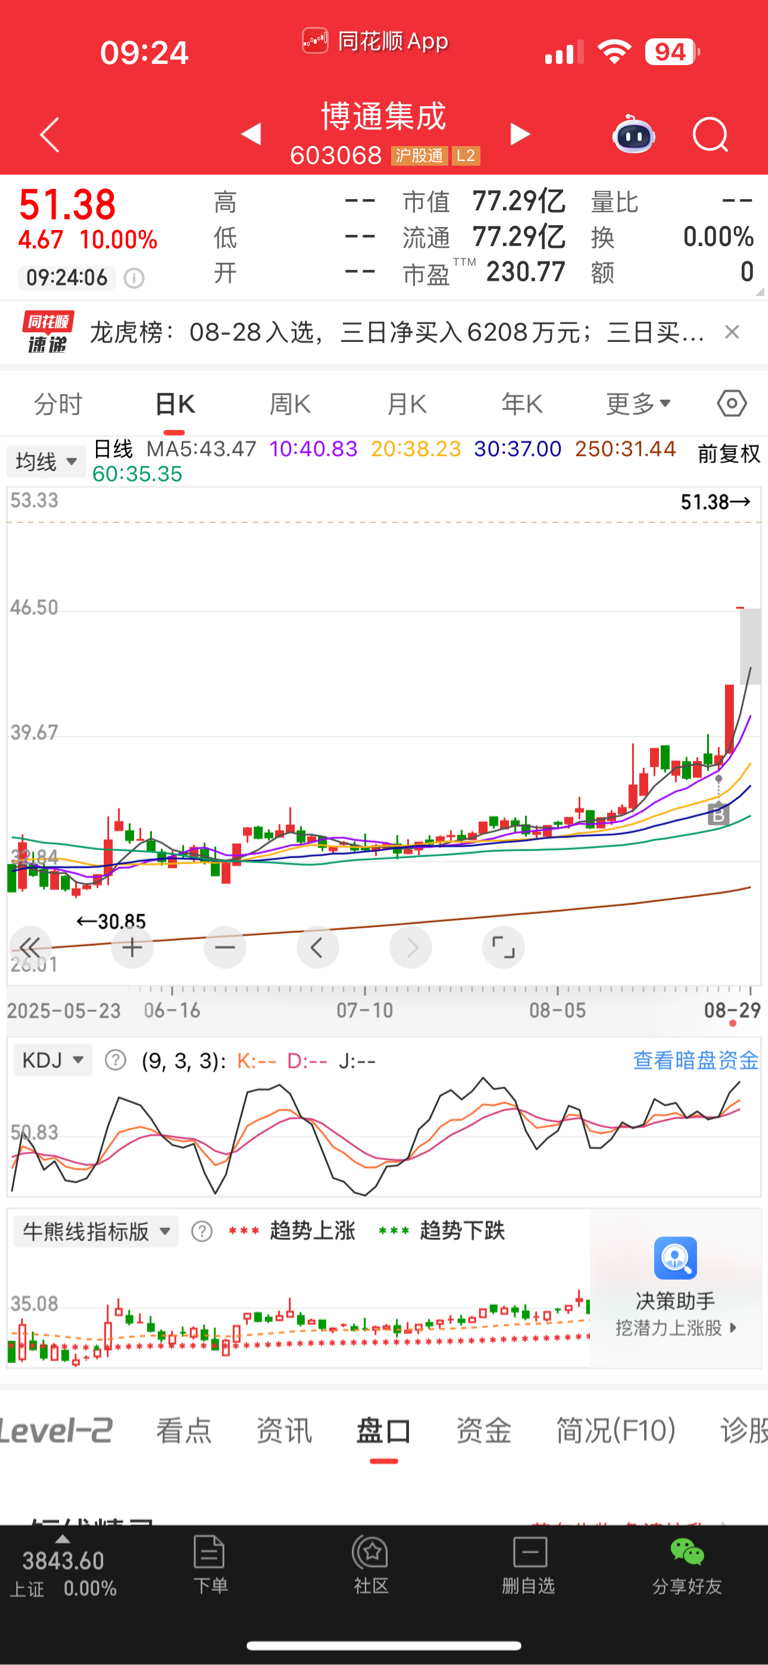Change the 前复权 adjustment setting

click(x=729, y=454)
